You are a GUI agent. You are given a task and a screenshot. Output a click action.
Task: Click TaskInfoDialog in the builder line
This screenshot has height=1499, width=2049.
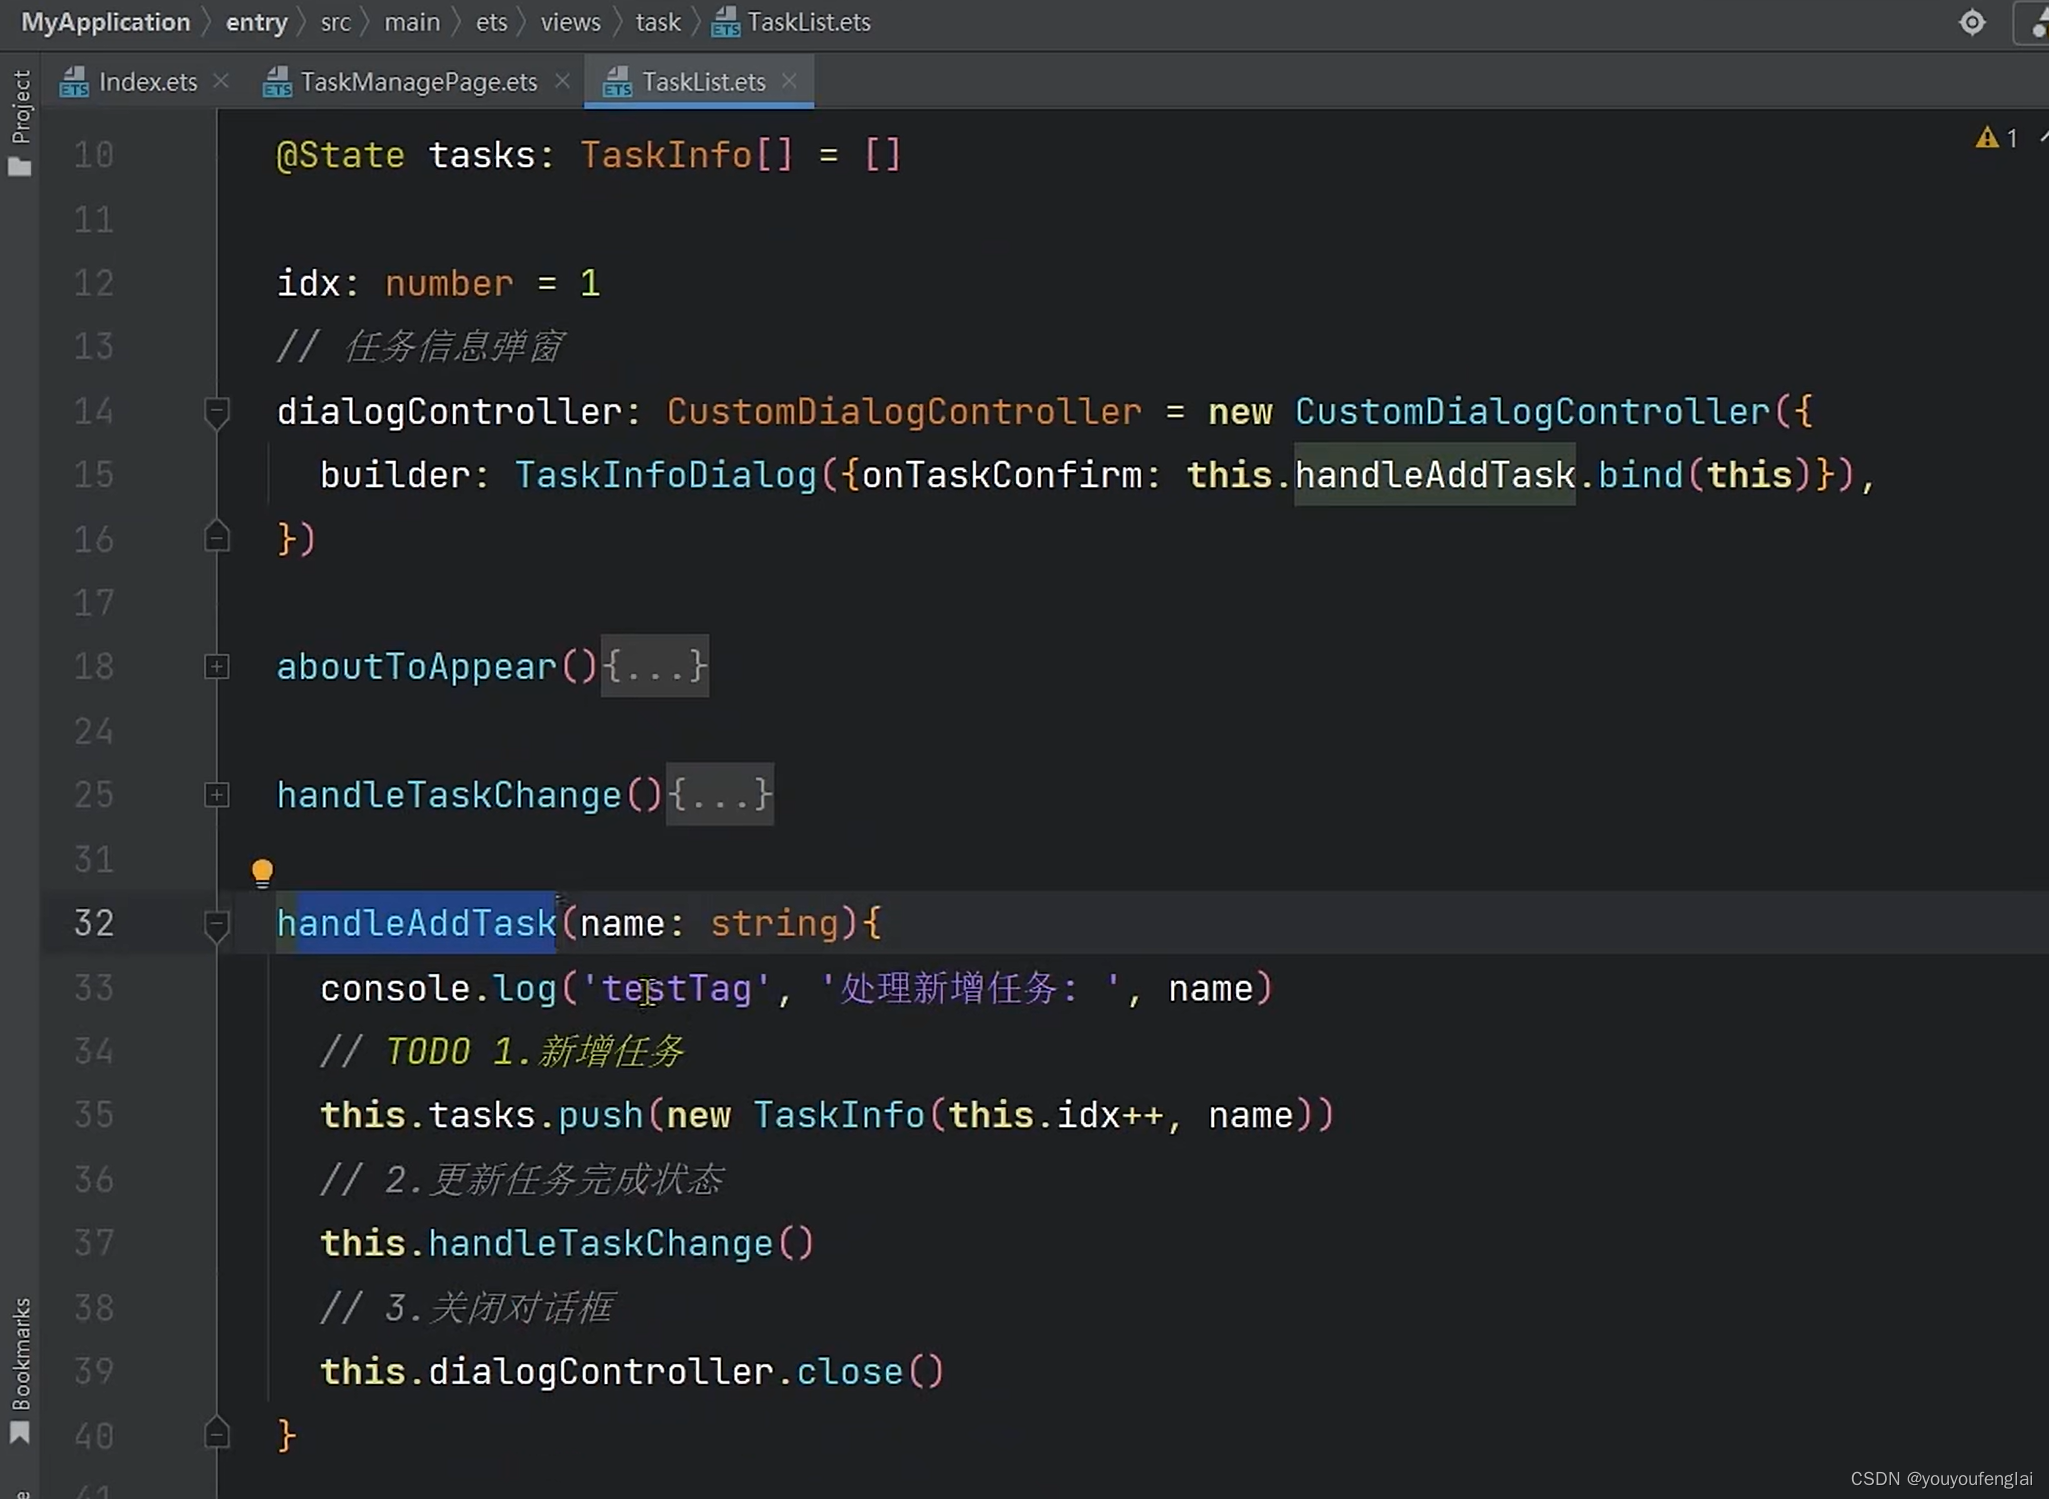(x=666, y=474)
